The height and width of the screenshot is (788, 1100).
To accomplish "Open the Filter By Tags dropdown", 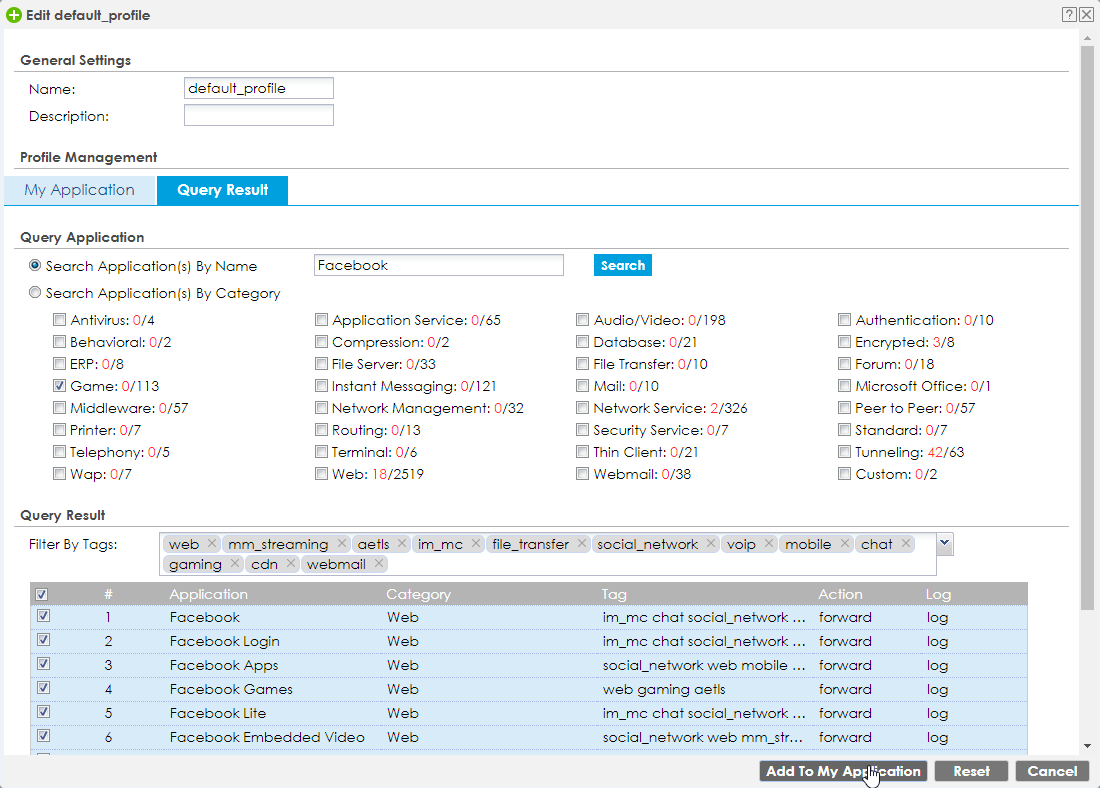I will click(945, 544).
